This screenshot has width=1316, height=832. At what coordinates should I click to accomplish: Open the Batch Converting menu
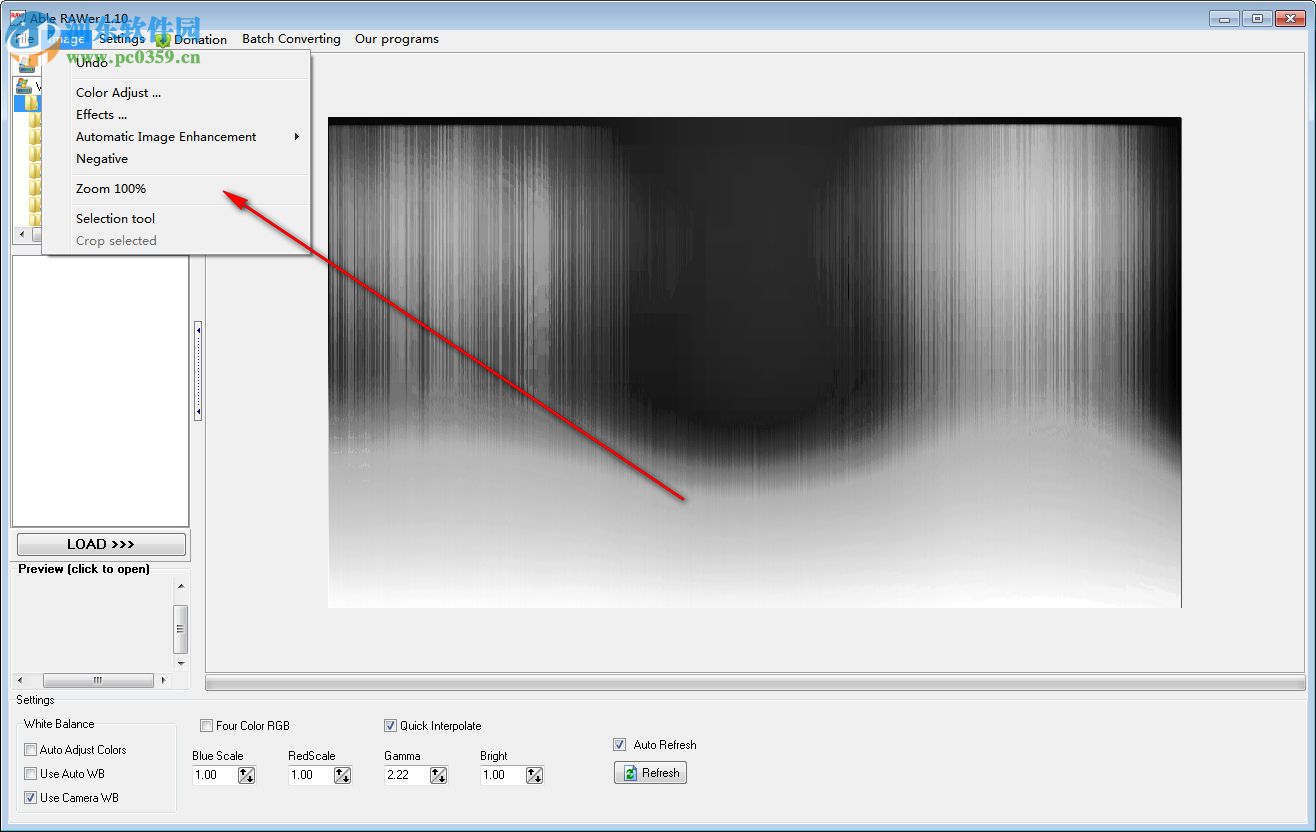pos(291,39)
